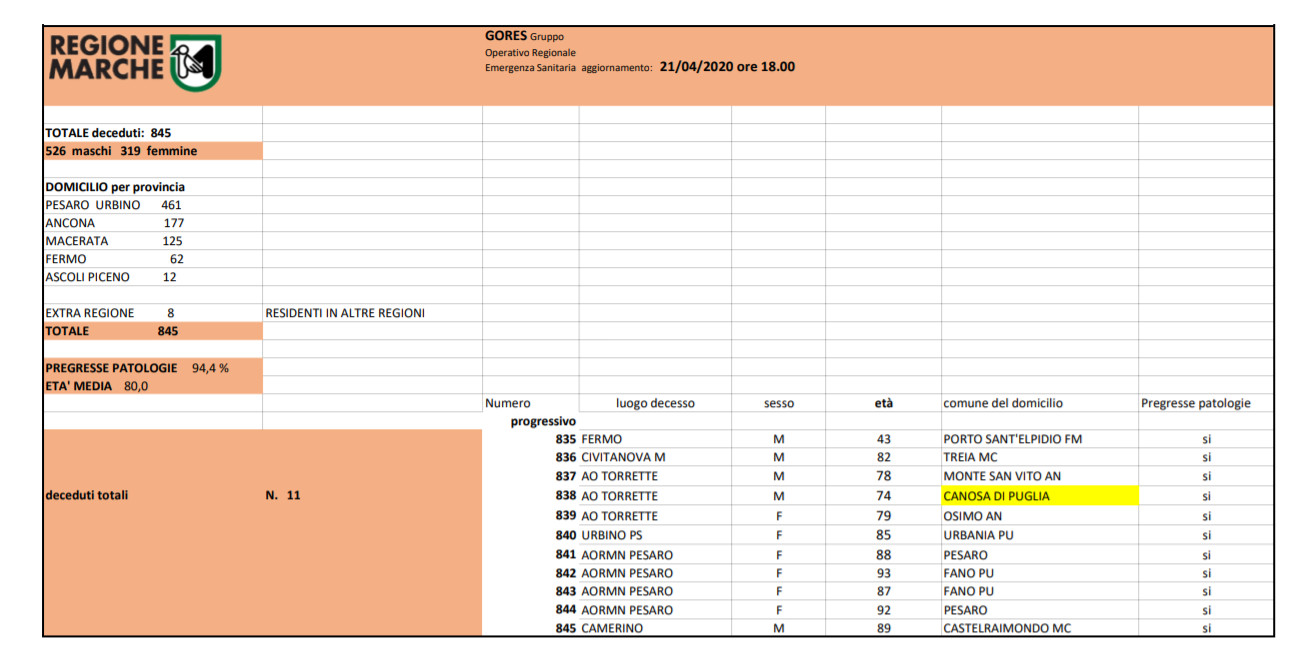
Task: Click the age value 43
Action: (883, 439)
